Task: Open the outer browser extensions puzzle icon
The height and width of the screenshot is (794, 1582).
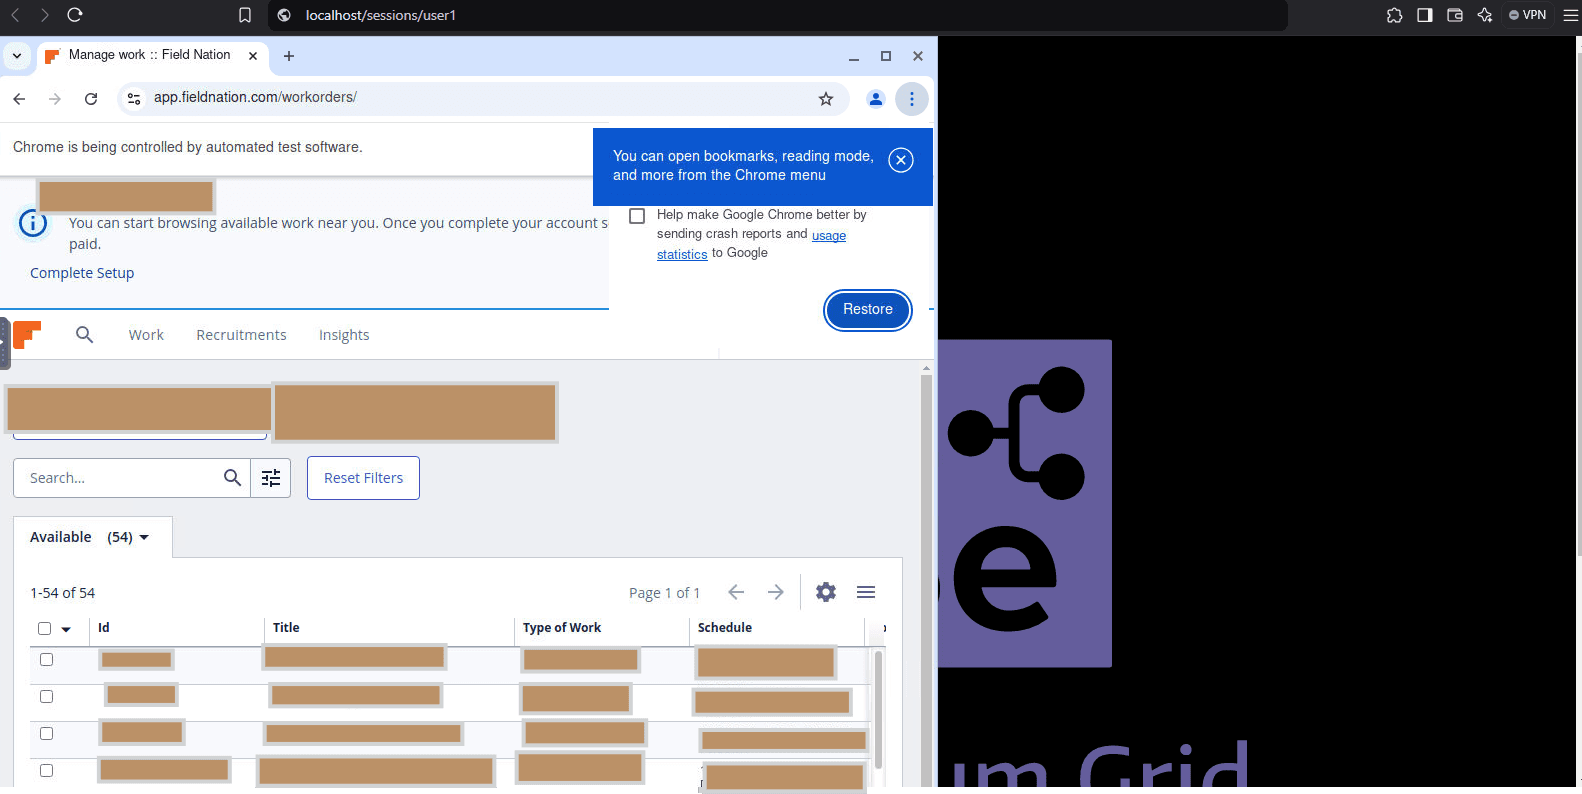Action: tap(1395, 15)
